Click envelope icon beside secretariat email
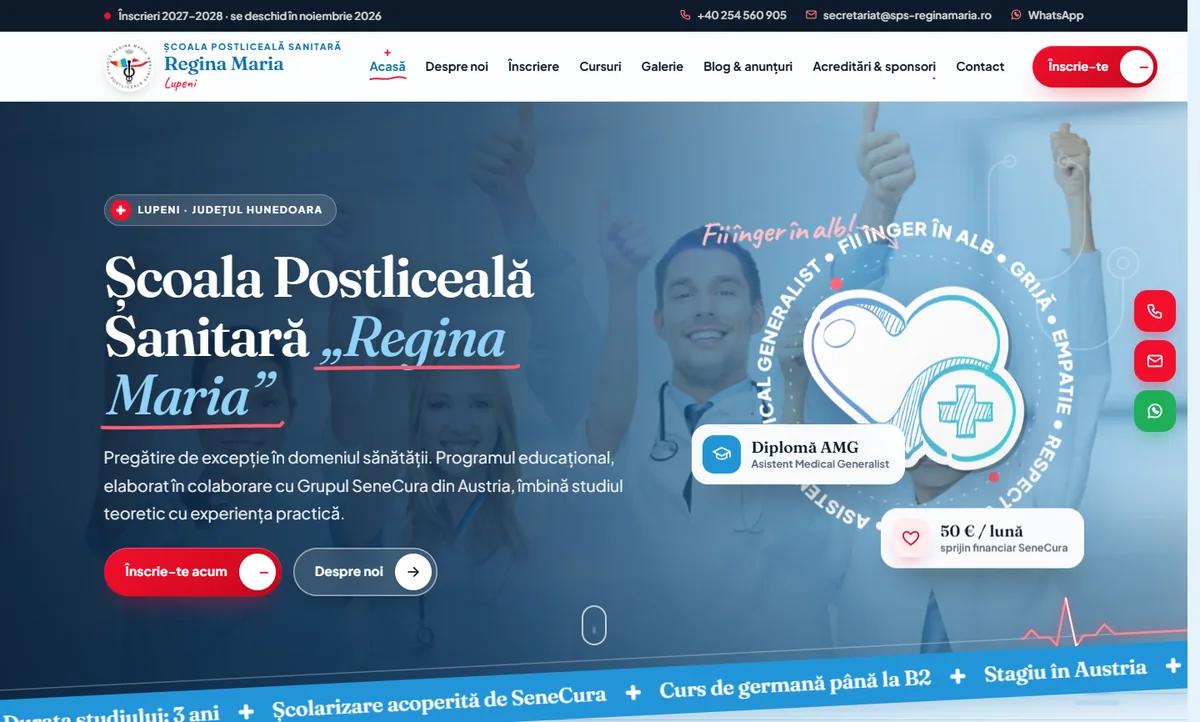The image size is (1200, 722). point(812,16)
